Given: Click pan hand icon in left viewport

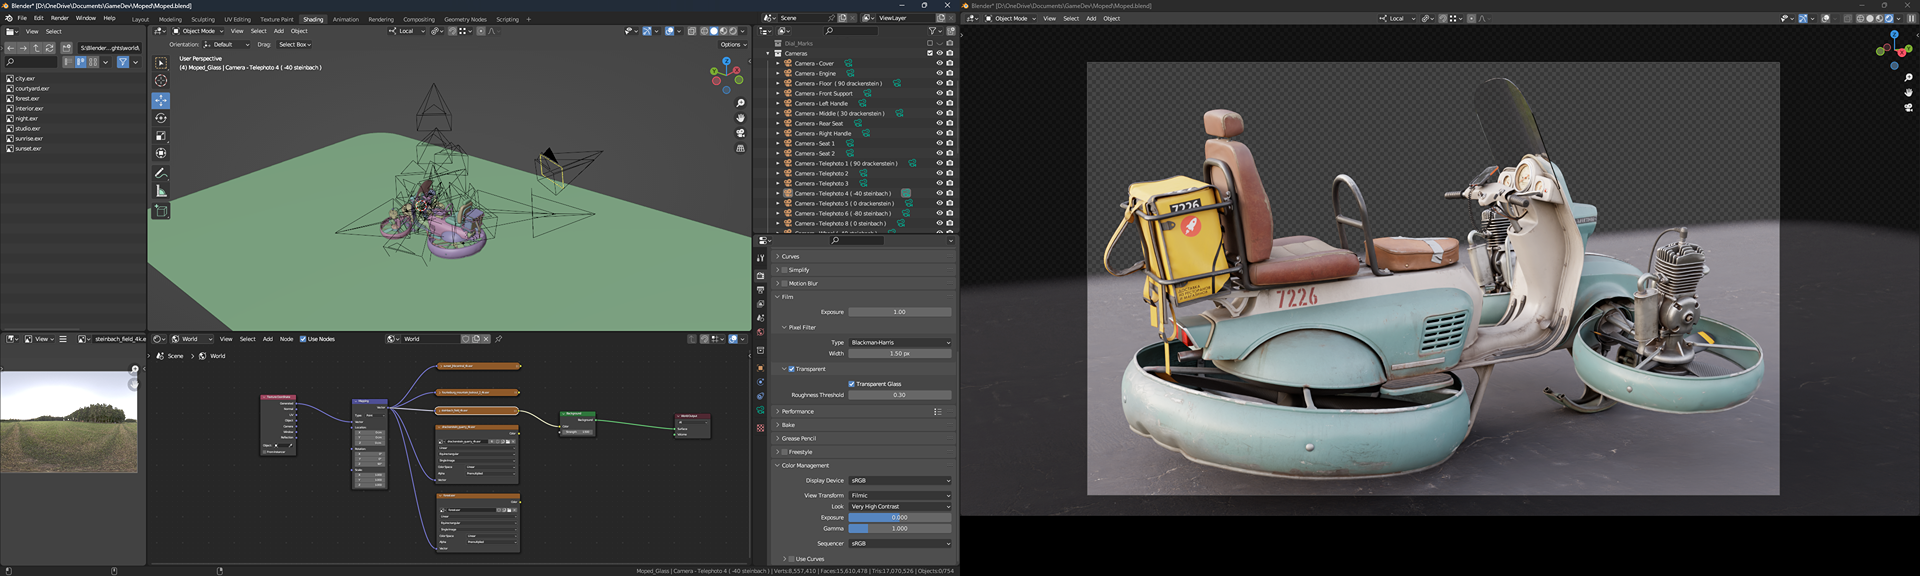Looking at the screenshot, I should tap(740, 118).
